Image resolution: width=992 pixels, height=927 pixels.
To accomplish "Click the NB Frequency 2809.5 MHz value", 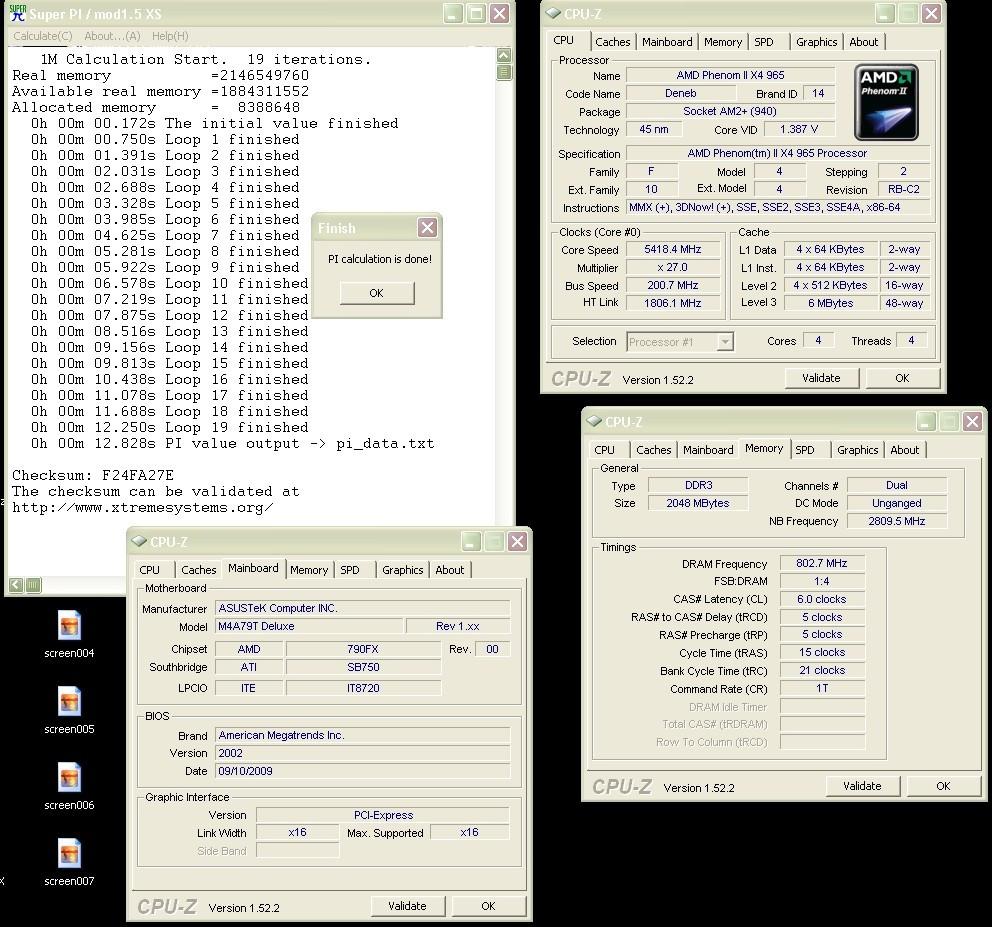I will click(896, 521).
